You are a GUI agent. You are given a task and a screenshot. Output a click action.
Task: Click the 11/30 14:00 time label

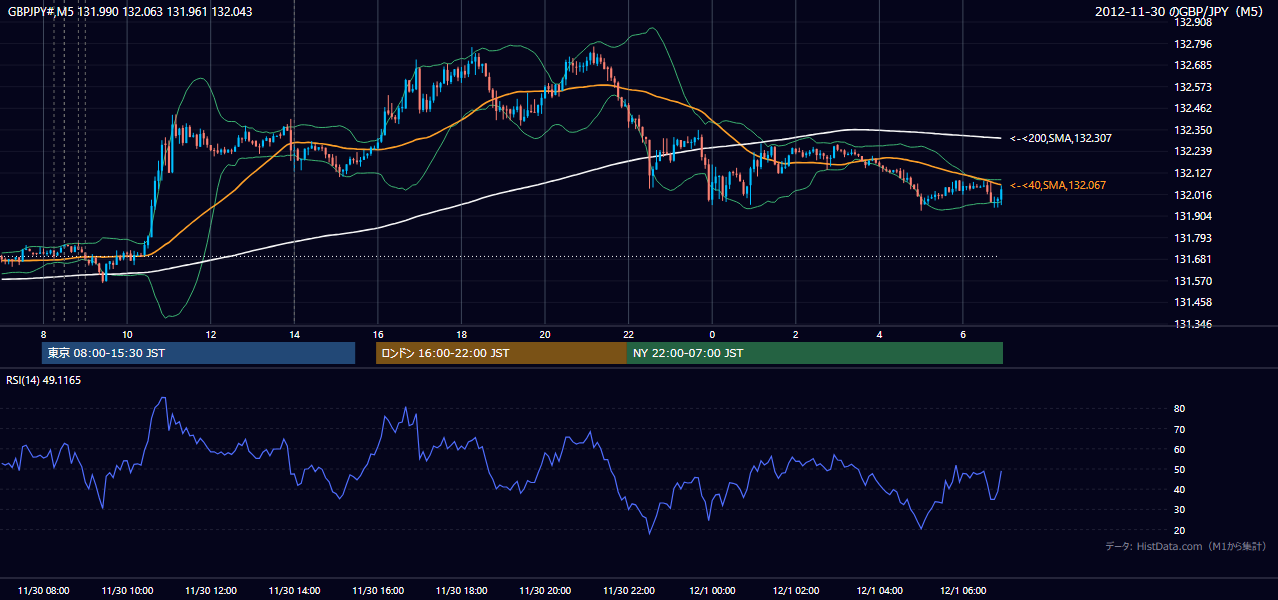point(294,591)
